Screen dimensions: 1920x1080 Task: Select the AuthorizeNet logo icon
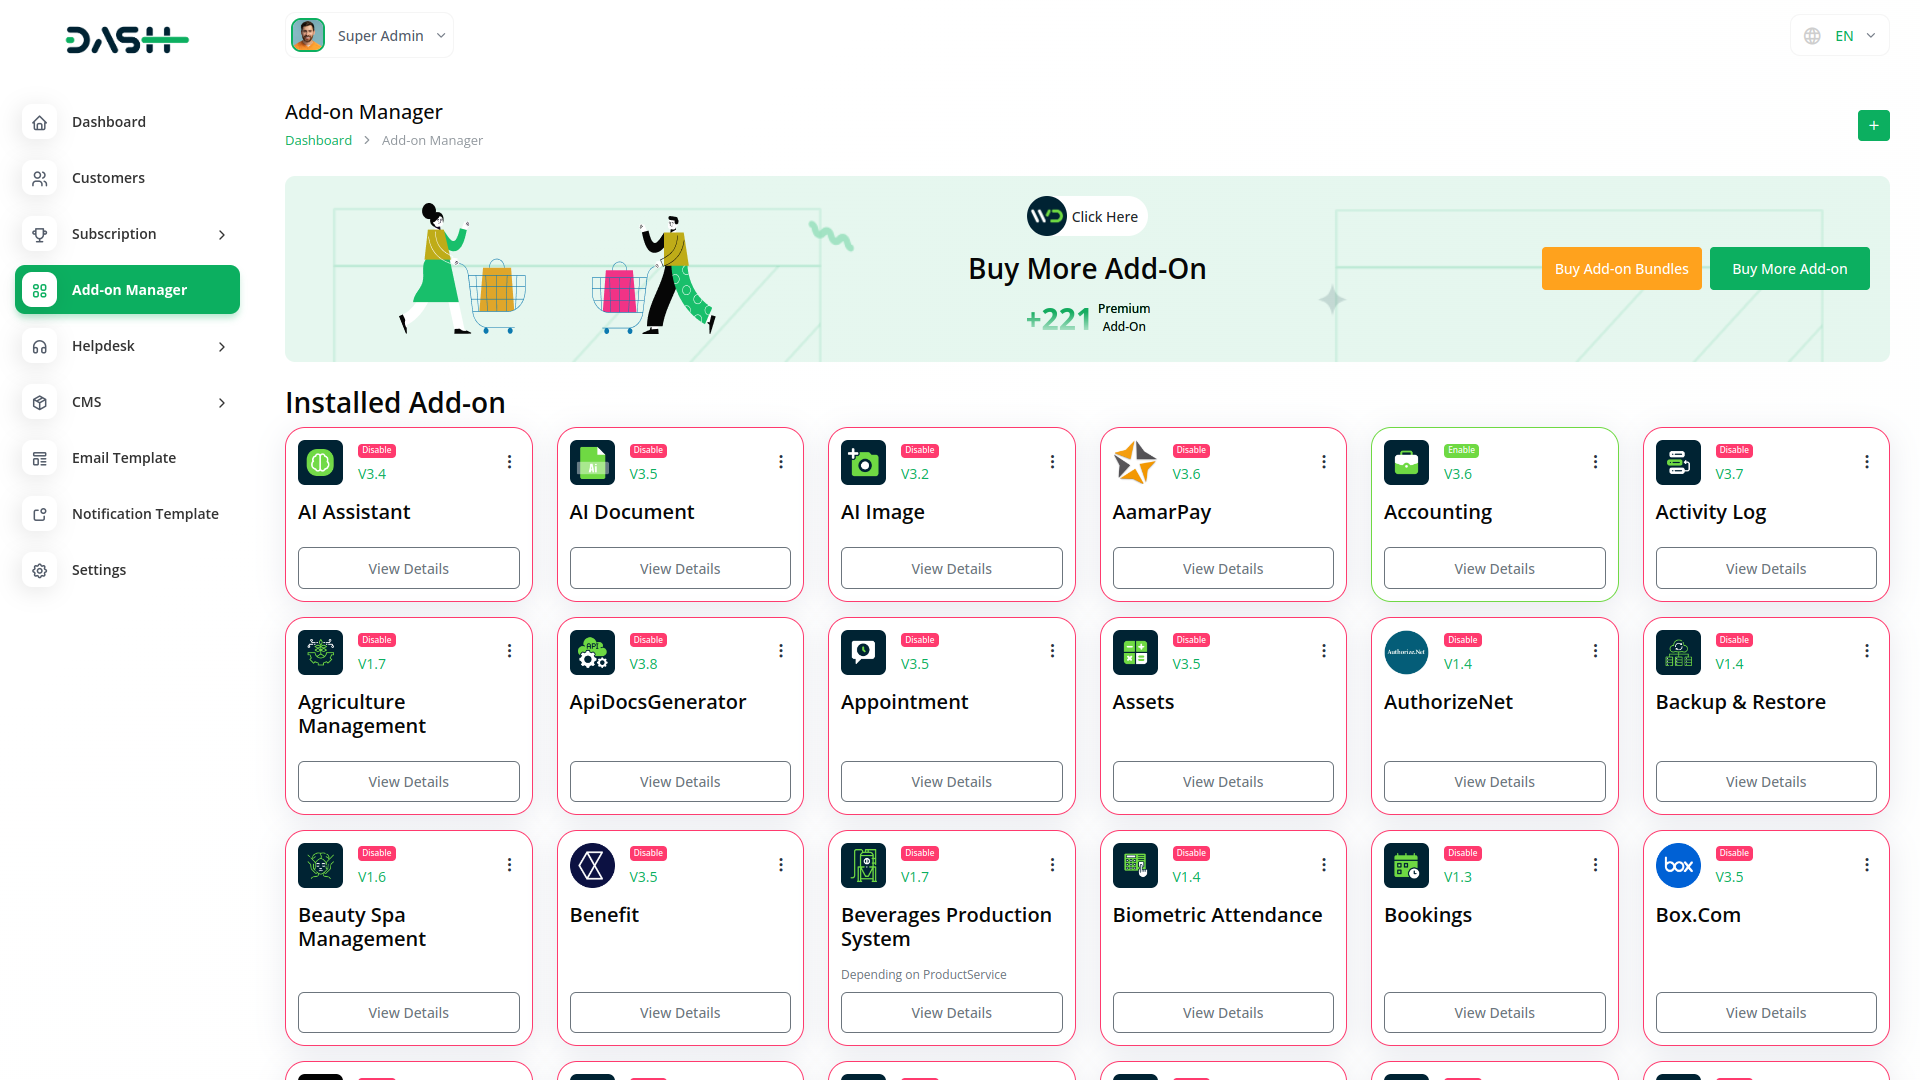(x=1406, y=652)
